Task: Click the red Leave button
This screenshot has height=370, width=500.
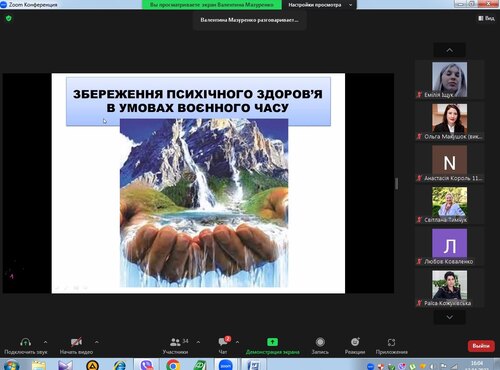Action: point(481,346)
